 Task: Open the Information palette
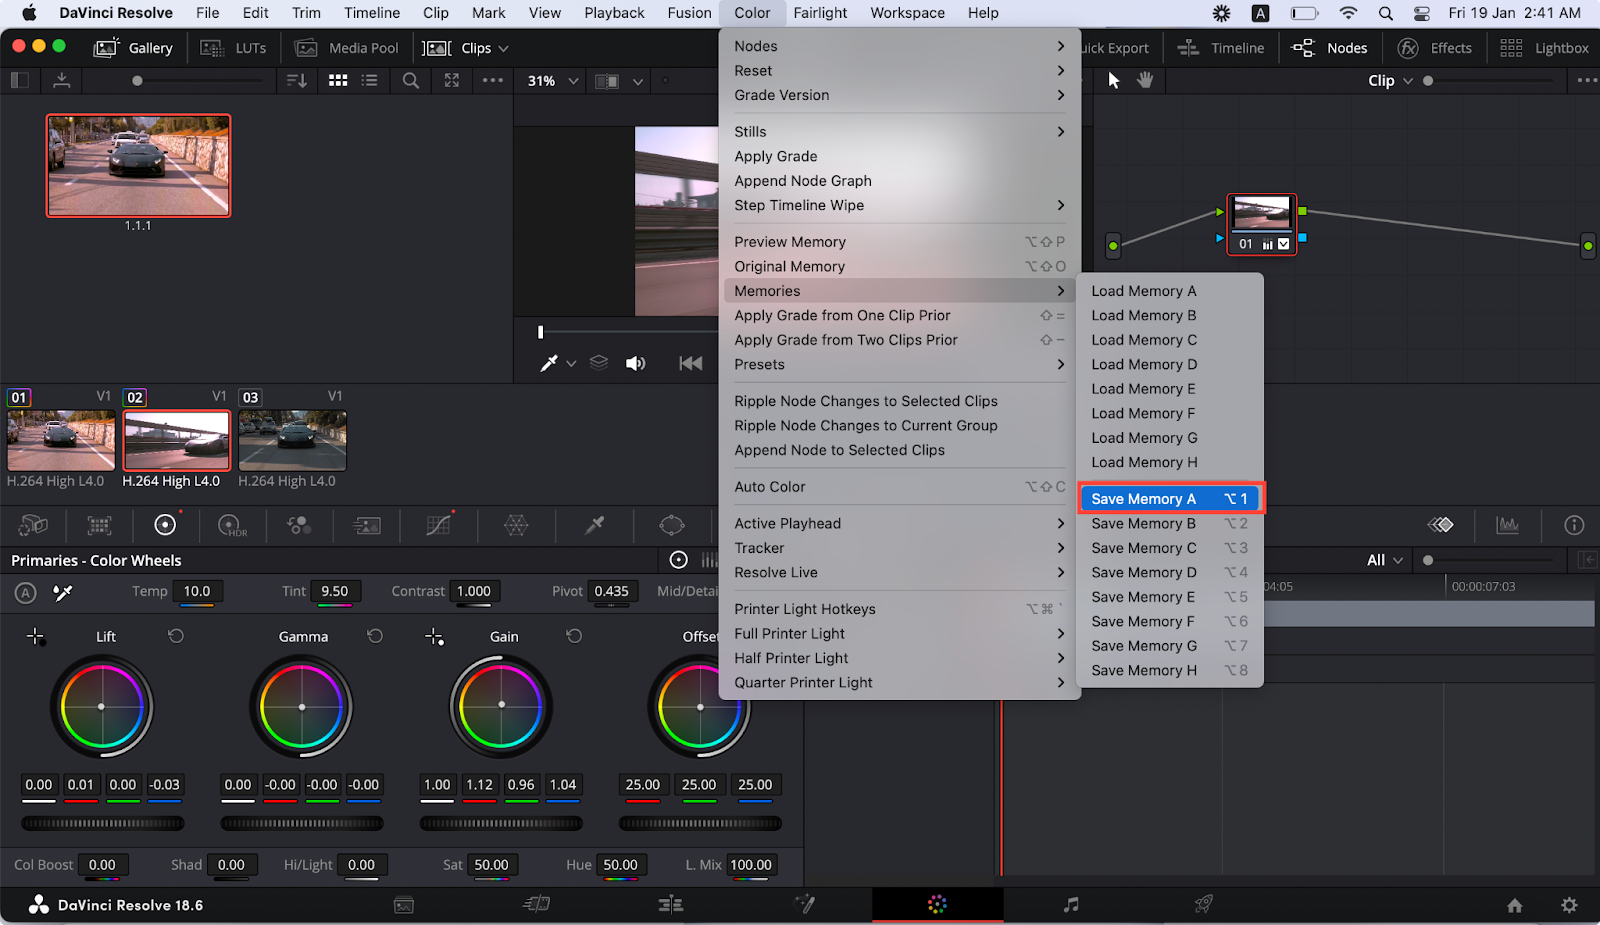pyautogui.click(x=1574, y=524)
